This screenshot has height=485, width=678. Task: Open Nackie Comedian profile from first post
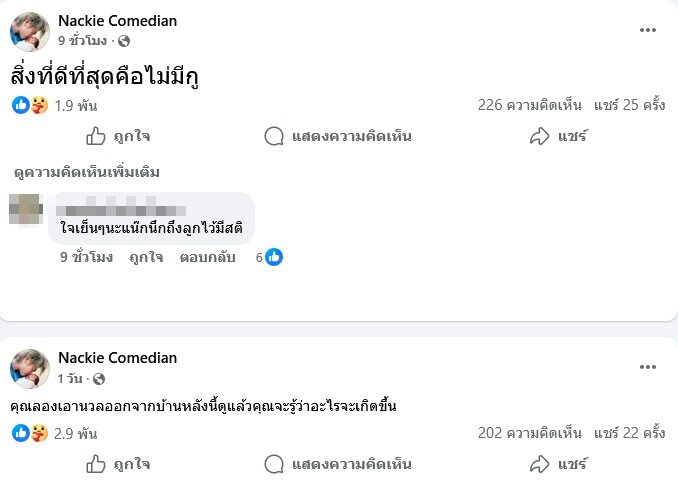click(117, 20)
